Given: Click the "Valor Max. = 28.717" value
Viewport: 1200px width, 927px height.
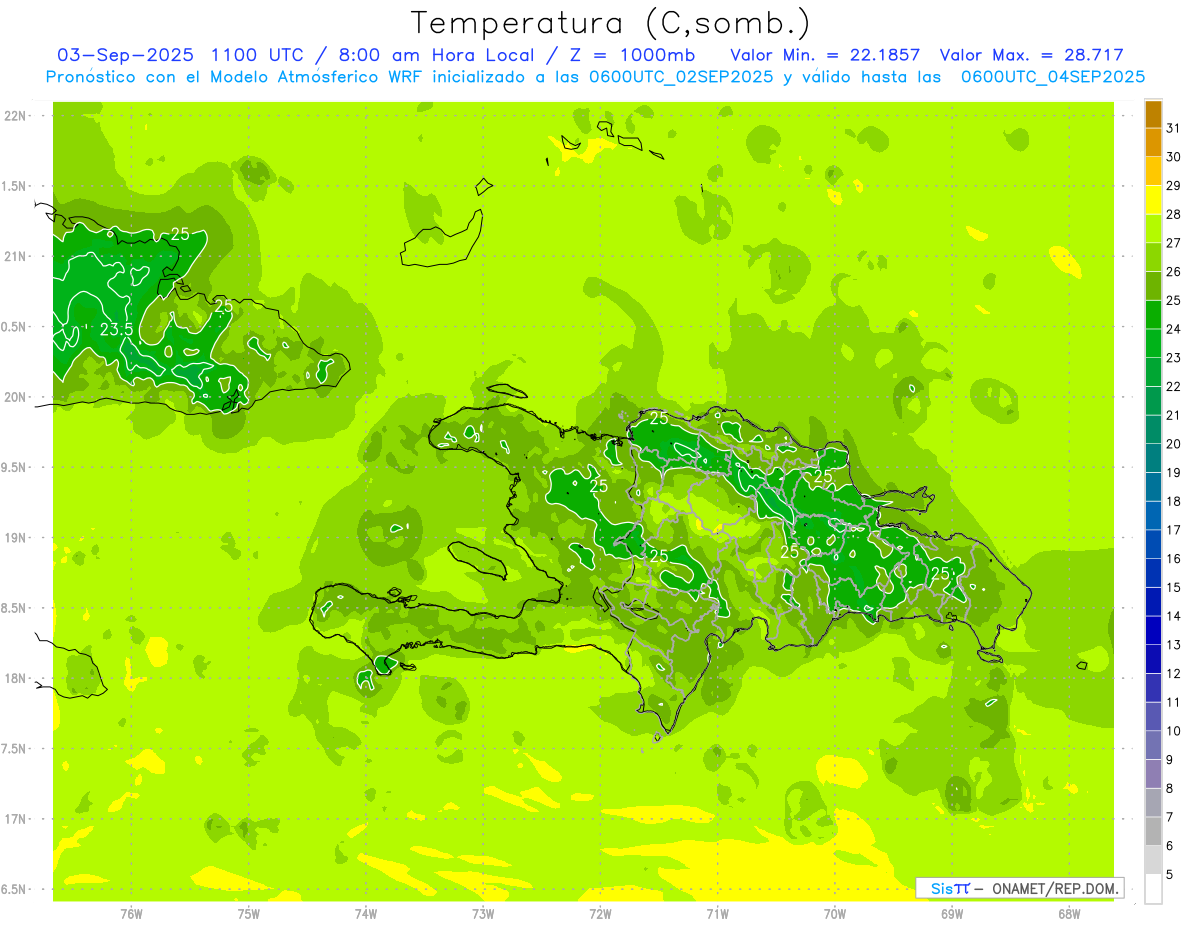Looking at the screenshot, I should pos(1032,55).
